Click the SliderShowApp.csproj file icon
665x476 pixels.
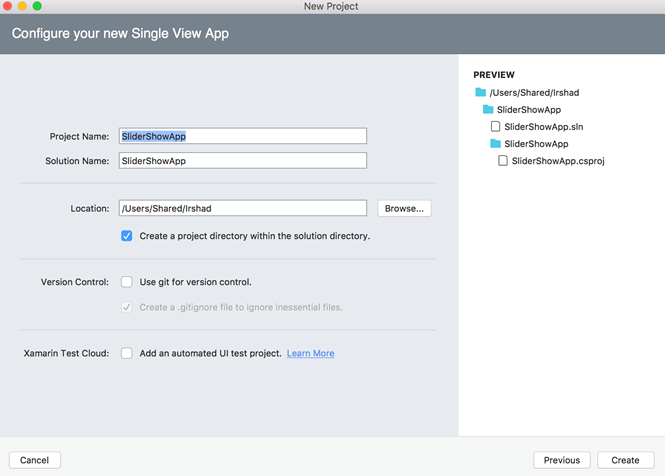503,160
